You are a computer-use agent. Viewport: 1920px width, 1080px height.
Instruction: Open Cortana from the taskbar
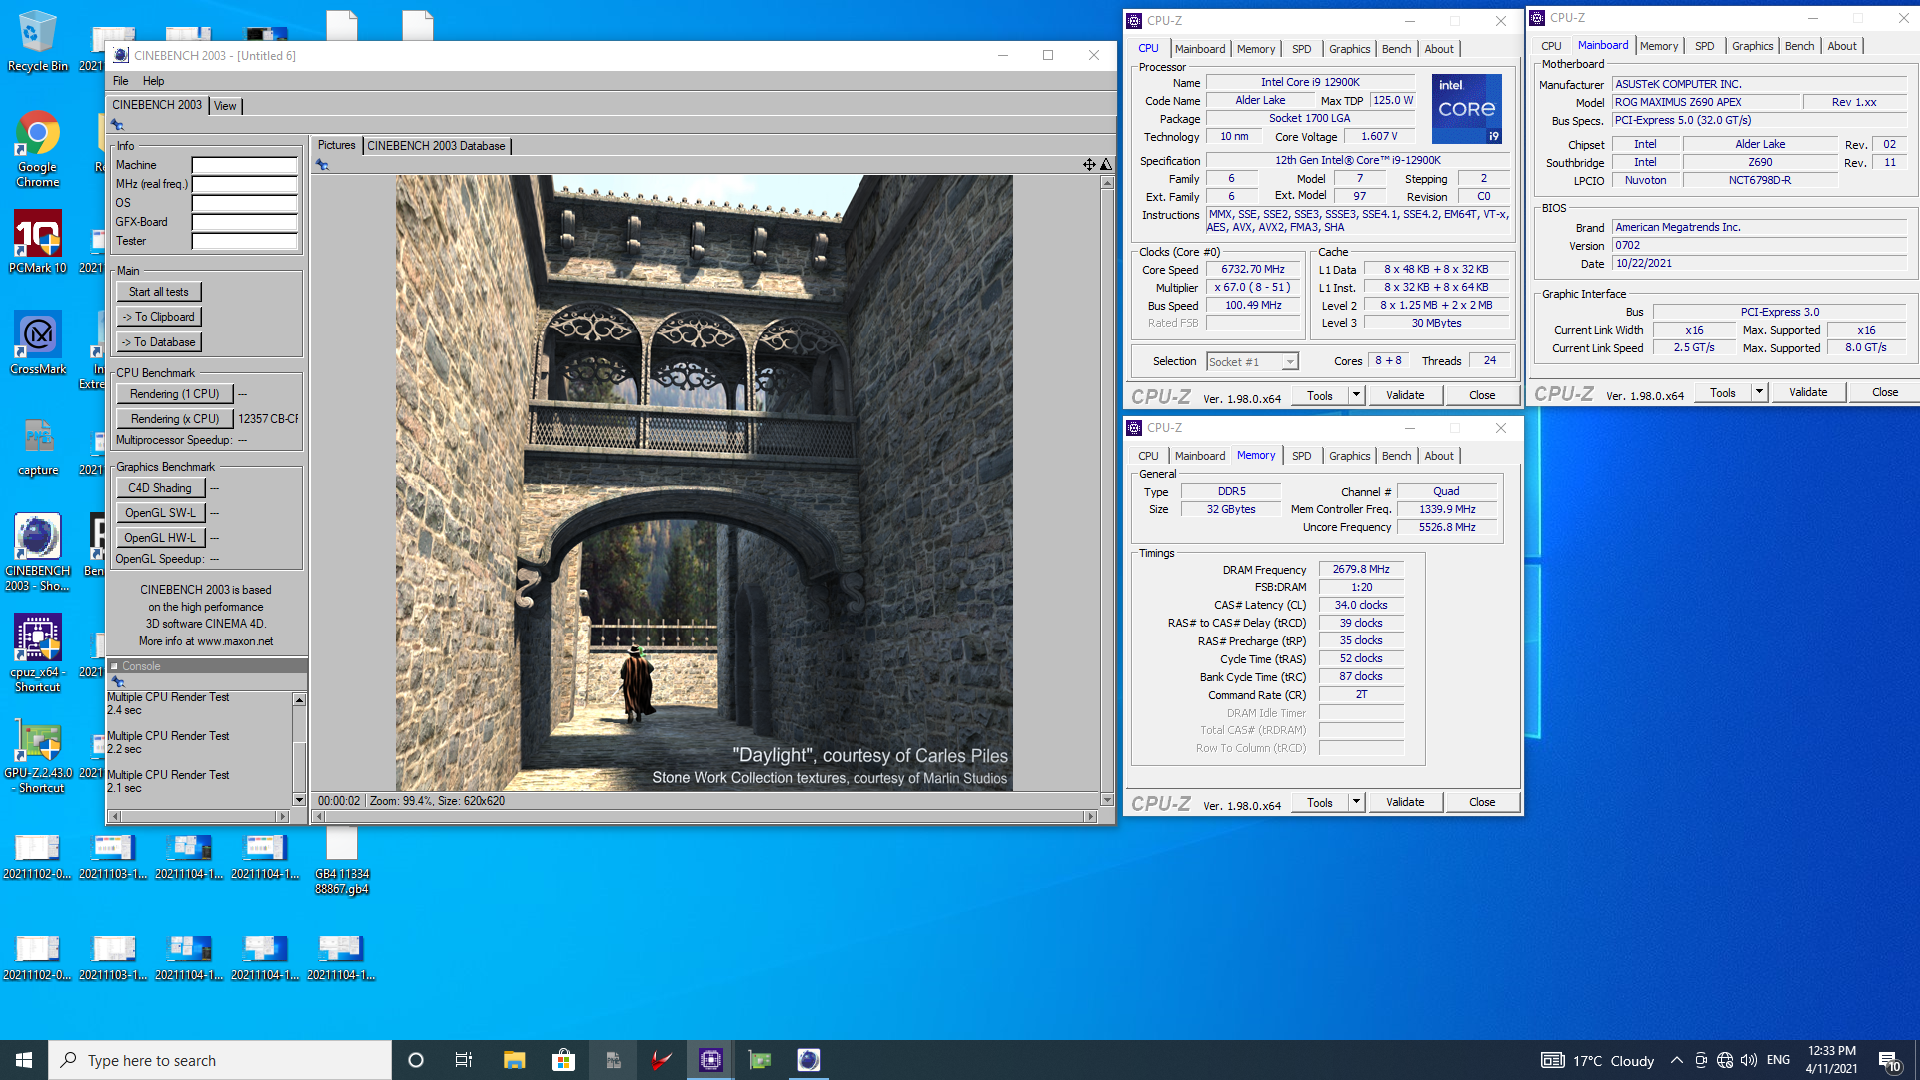[x=416, y=1060]
